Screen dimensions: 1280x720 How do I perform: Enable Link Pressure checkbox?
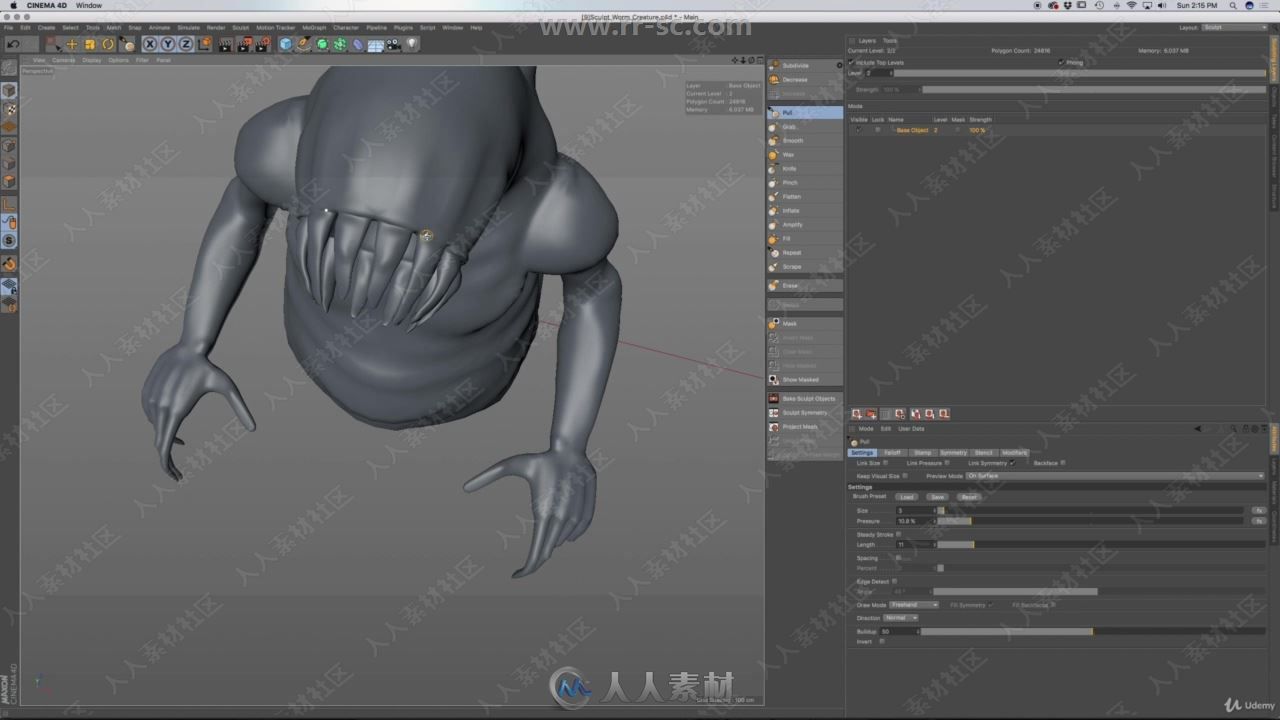[947, 463]
